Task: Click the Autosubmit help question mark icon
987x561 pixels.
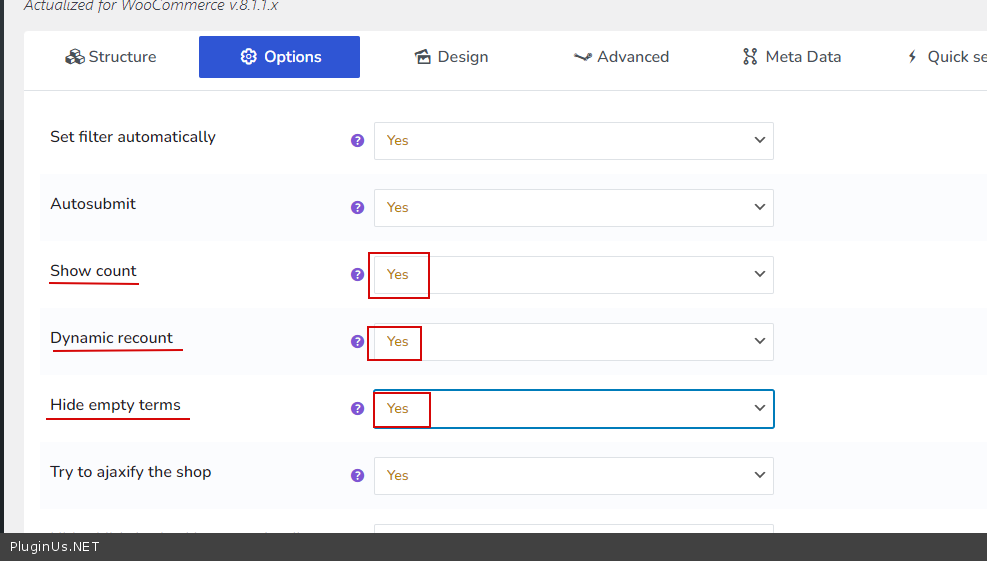Action: point(357,208)
